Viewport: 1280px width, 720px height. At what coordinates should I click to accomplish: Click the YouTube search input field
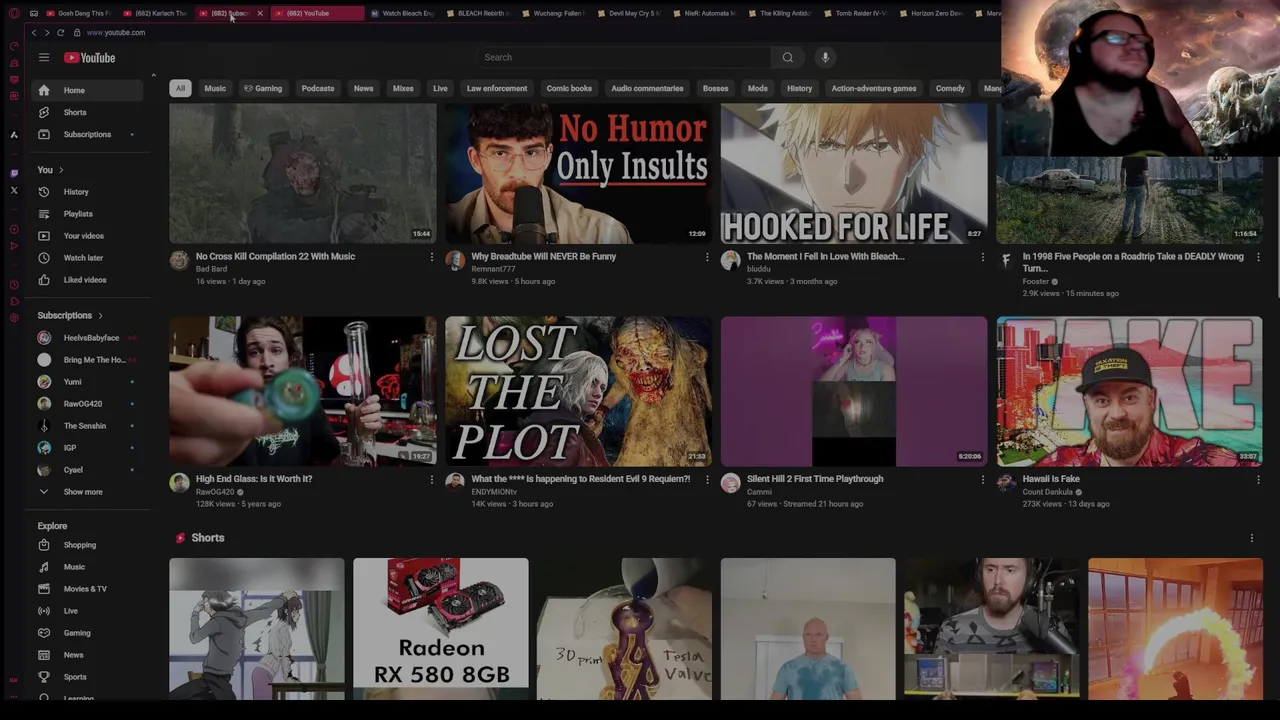point(623,57)
